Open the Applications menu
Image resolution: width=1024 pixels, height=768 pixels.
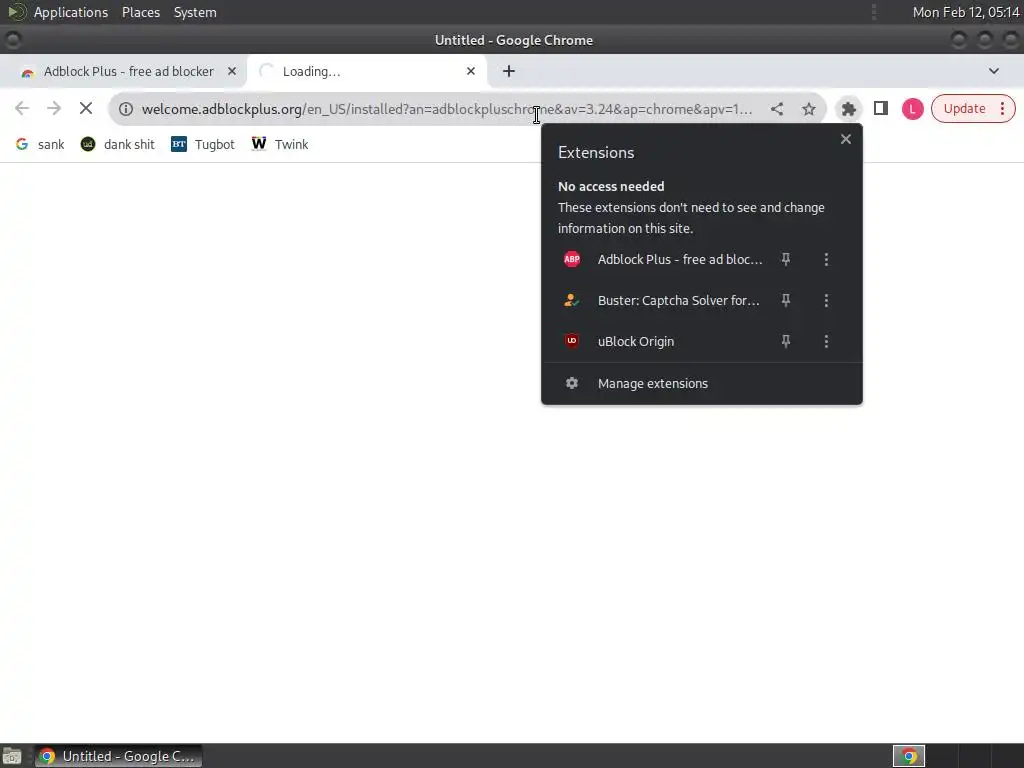[x=71, y=12]
